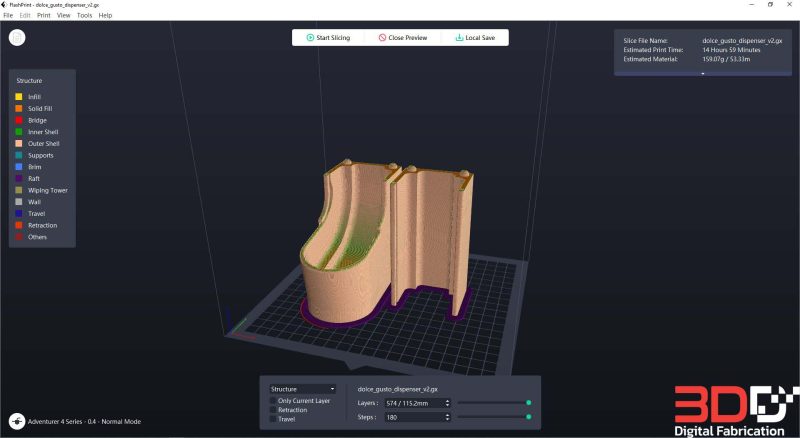
Task: Click the Local Save button
Action: [x=474, y=37]
